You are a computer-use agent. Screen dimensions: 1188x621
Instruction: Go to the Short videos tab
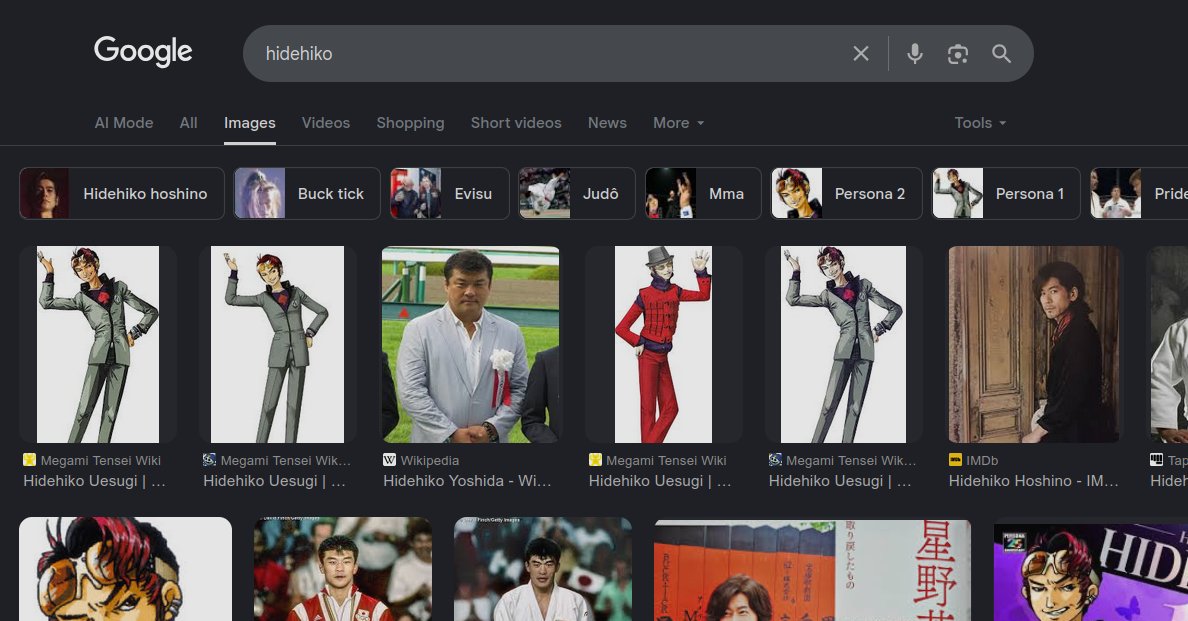click(x=516, y=123)
